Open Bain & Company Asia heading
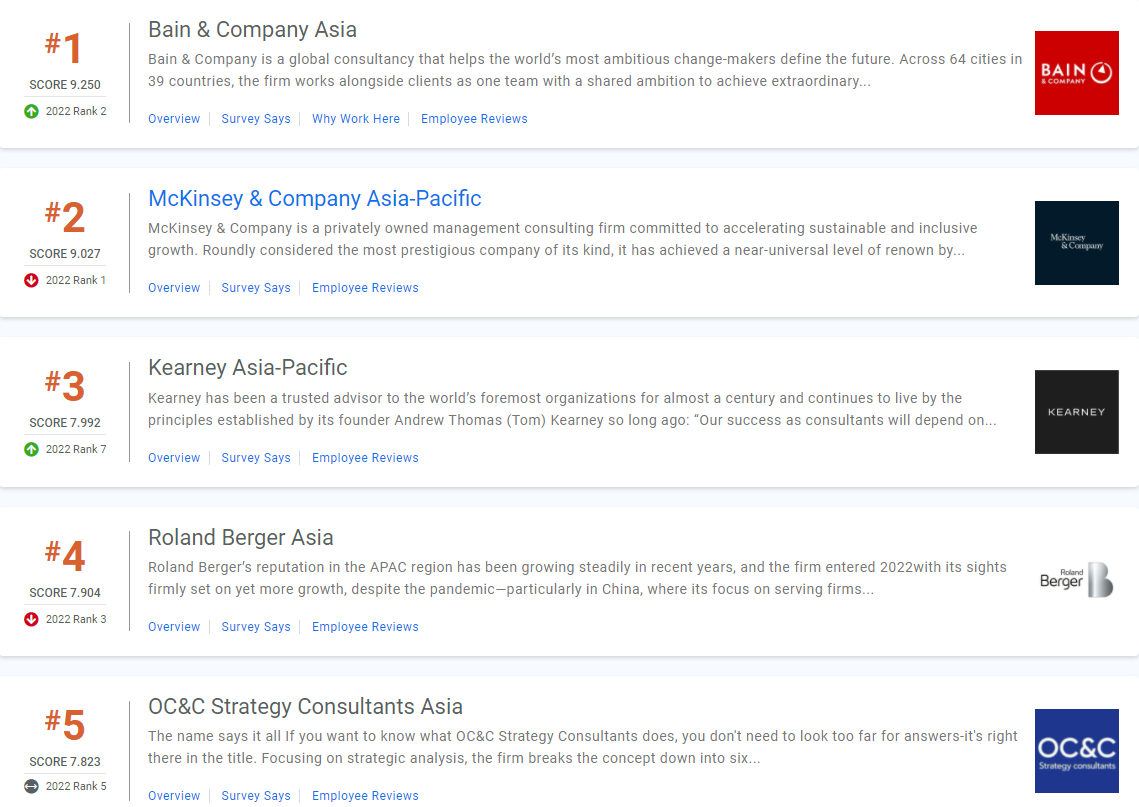Screen dimensions: 1139x807 [252, 30]
